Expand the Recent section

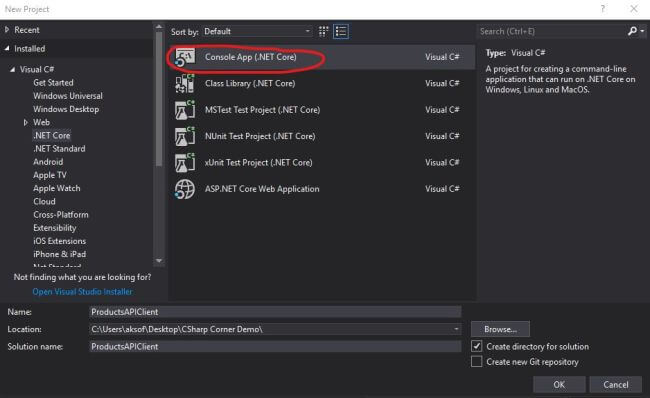7,30
